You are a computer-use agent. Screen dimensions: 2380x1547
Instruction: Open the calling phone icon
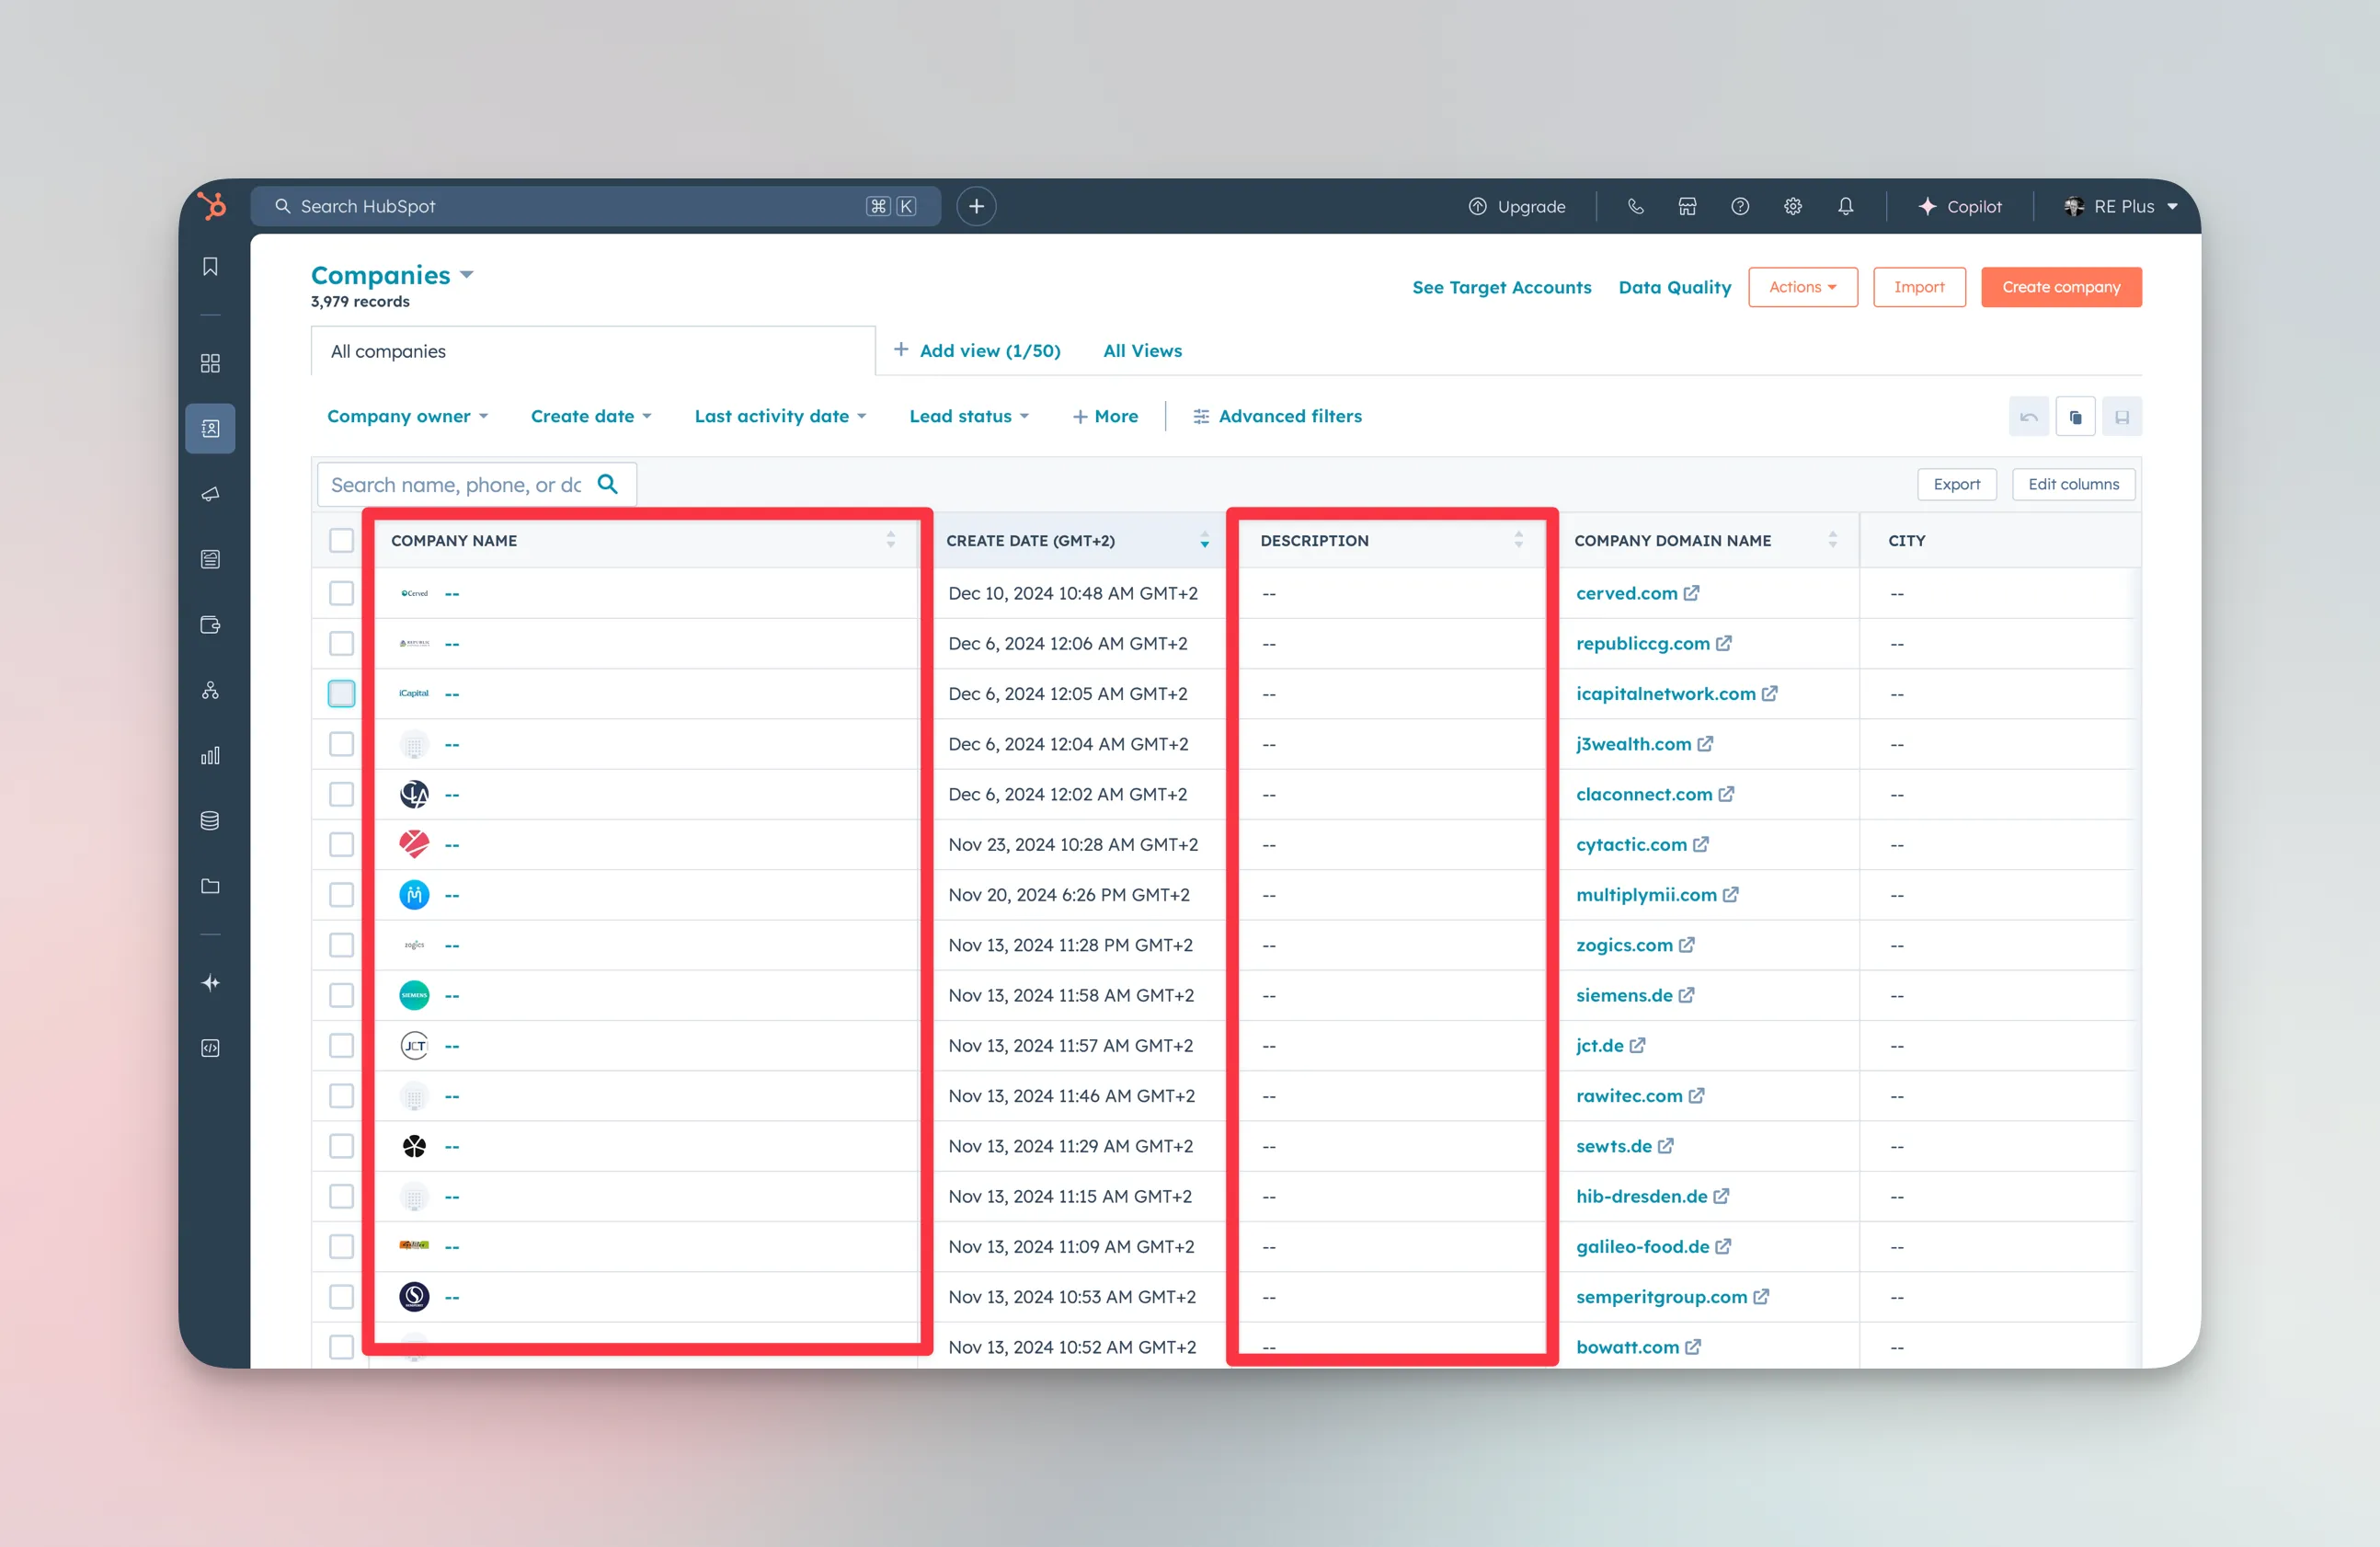pos(1635,206)
